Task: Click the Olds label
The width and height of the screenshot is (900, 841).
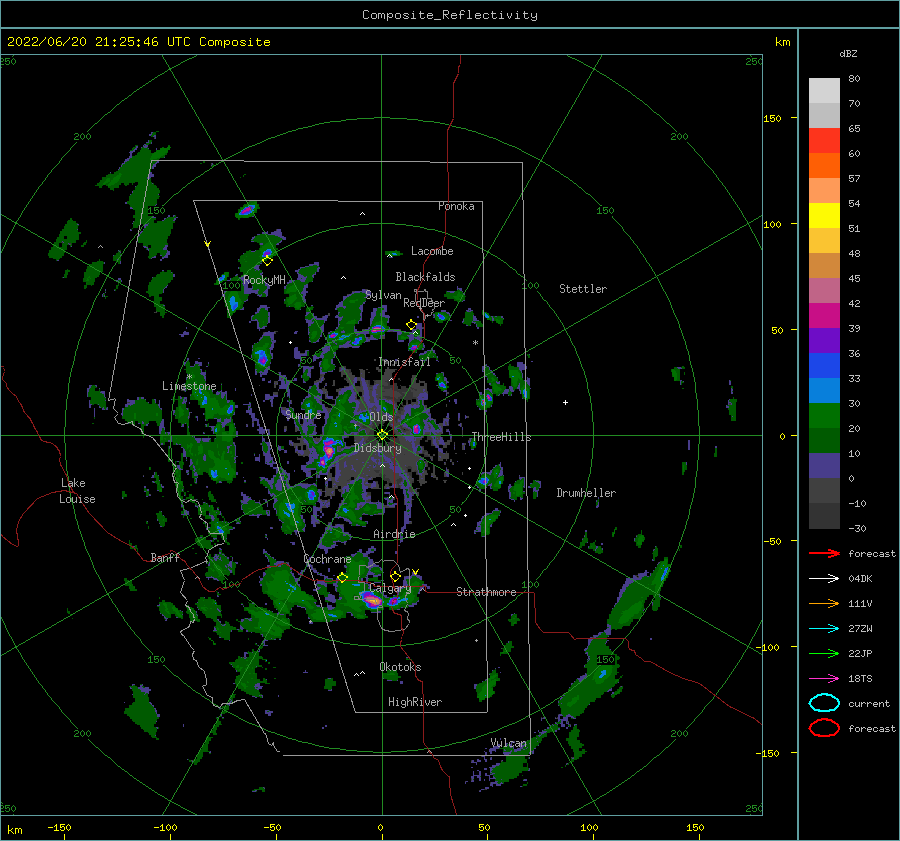Action: (381, 416)
